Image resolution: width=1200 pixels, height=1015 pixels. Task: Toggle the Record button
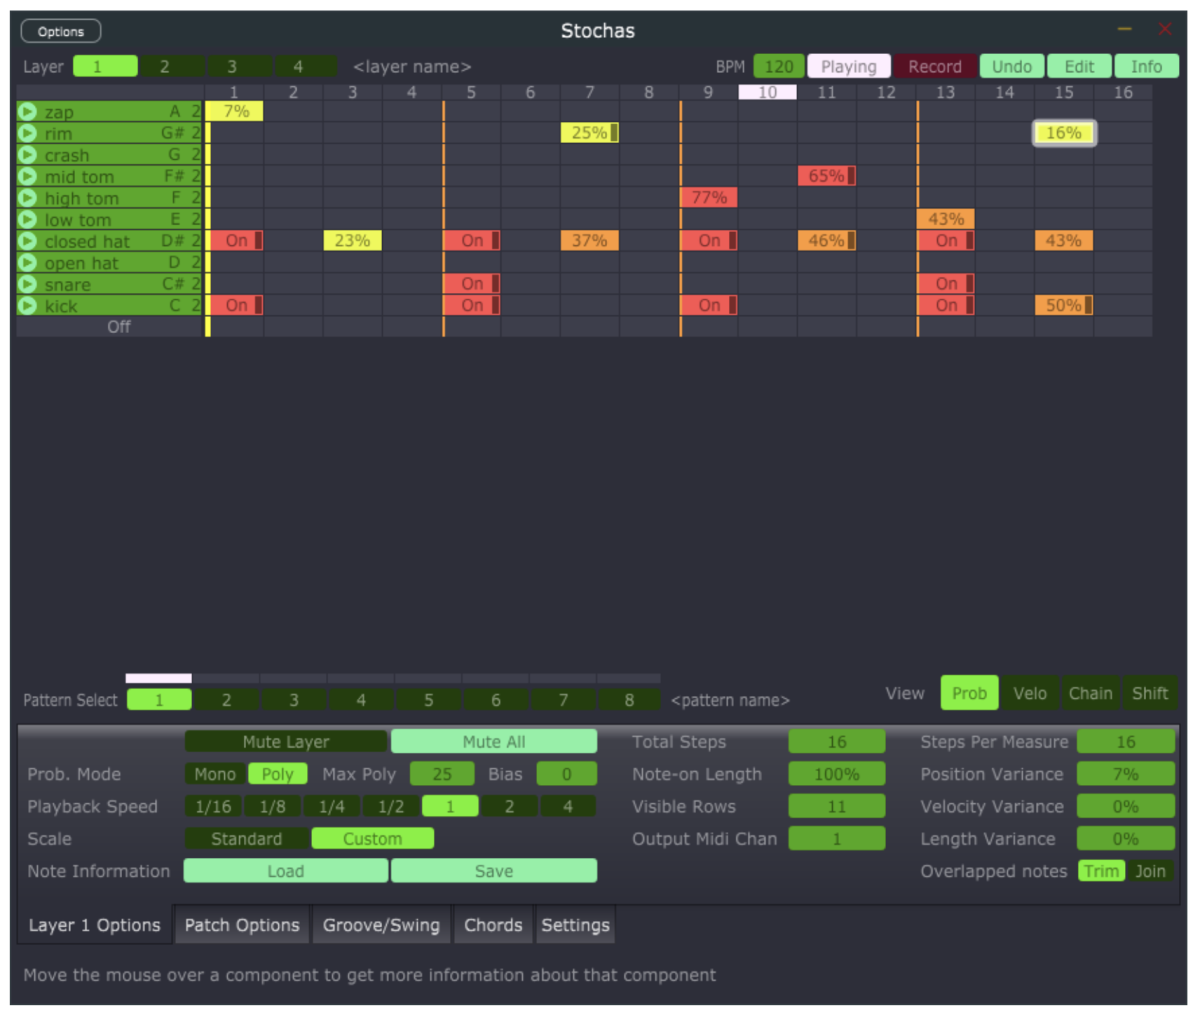coord(935,67)
